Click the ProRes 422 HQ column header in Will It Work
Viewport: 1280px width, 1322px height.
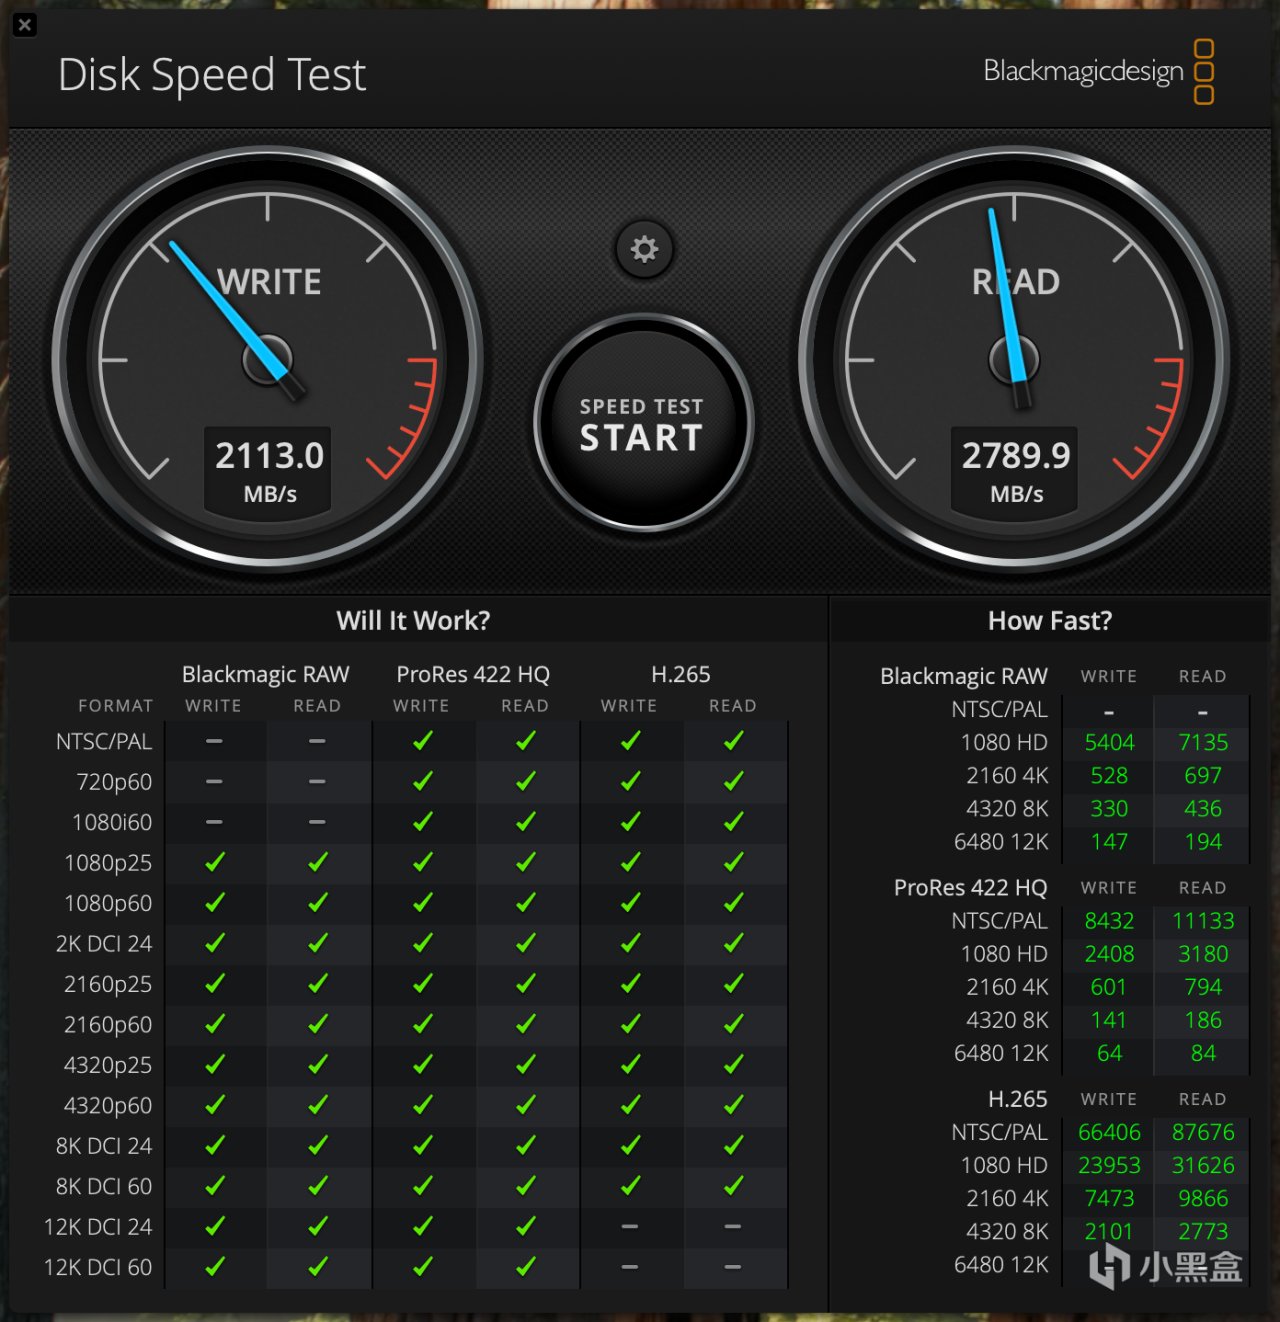[x=473, y=674]
